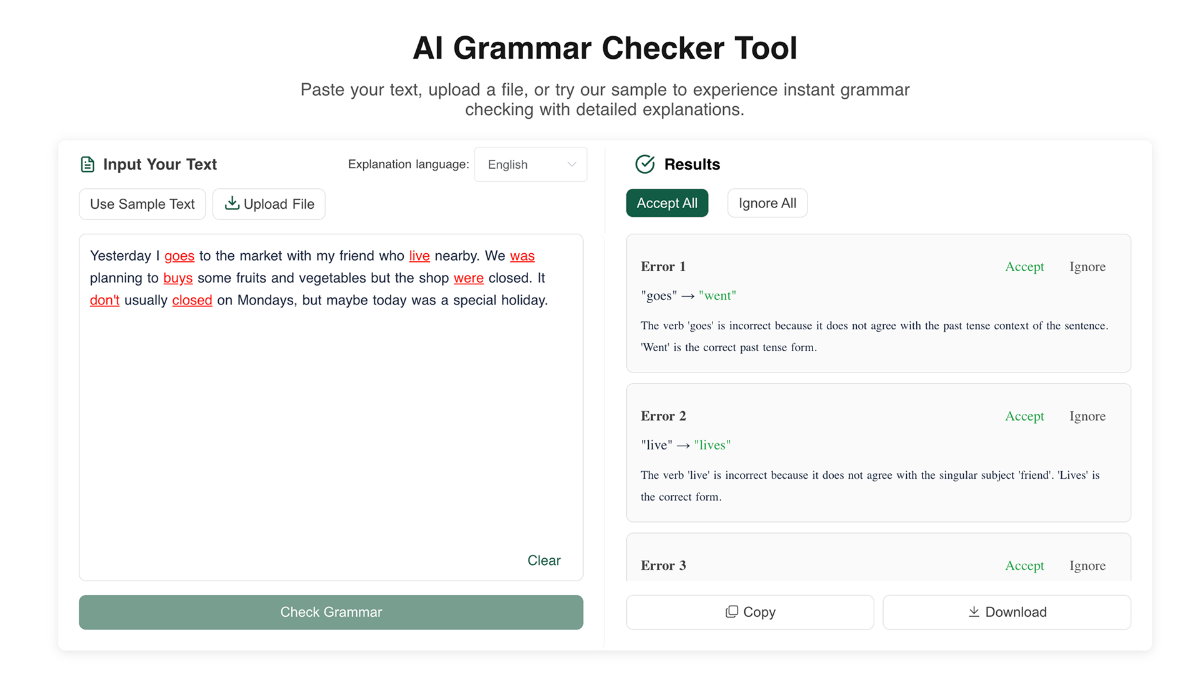1200x675 pixels.
Task: Click the Clear link to empty the text
Action: pyautogui.click(x=544, y=560)
